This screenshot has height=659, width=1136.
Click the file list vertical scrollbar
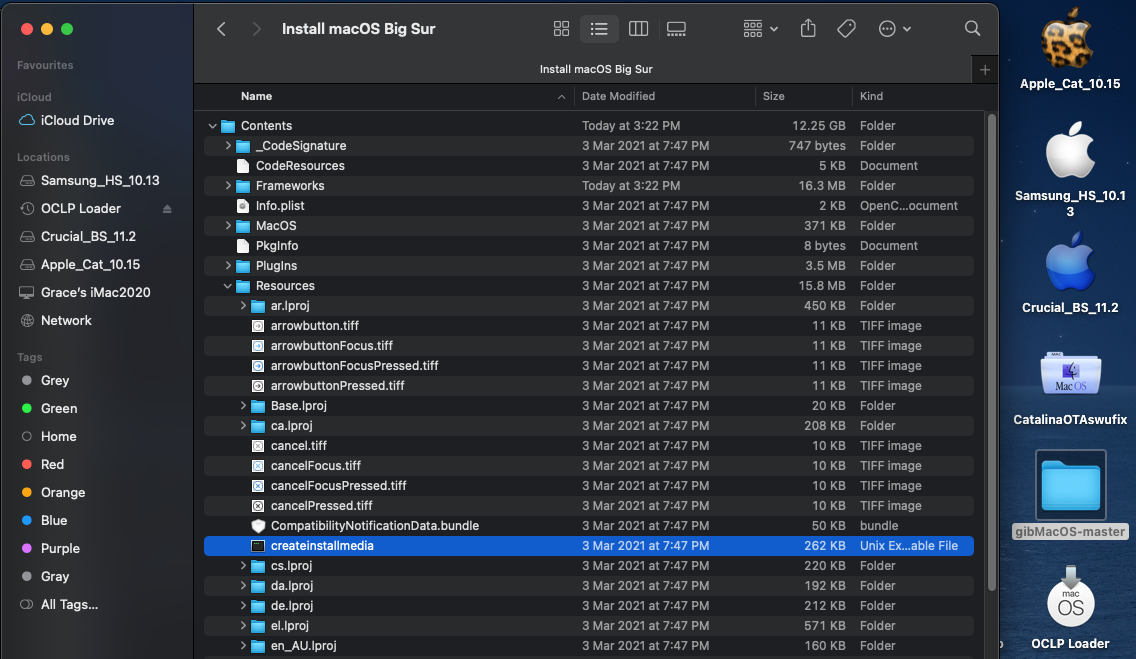pyautogui.click(x=991, y=351)
